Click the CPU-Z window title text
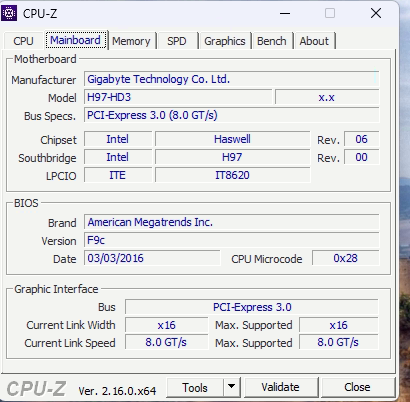The height and width of the screenshot is (402, 410). [40, 14]
